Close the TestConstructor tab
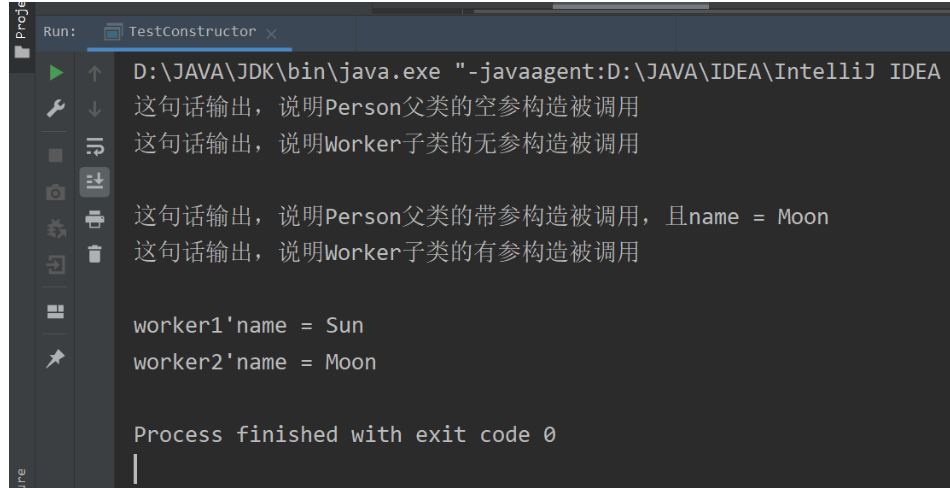 tap(272, 33)
